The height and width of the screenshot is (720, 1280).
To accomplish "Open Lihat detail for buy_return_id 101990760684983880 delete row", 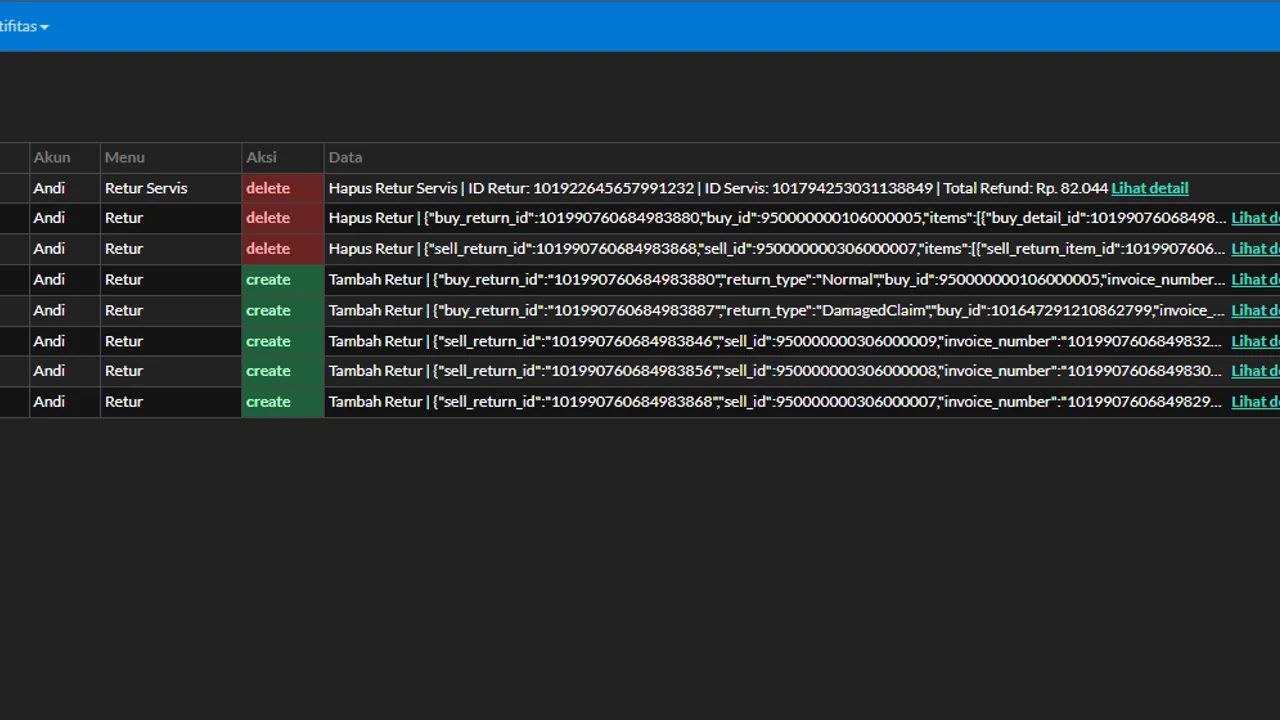I will click(1255, 218).
